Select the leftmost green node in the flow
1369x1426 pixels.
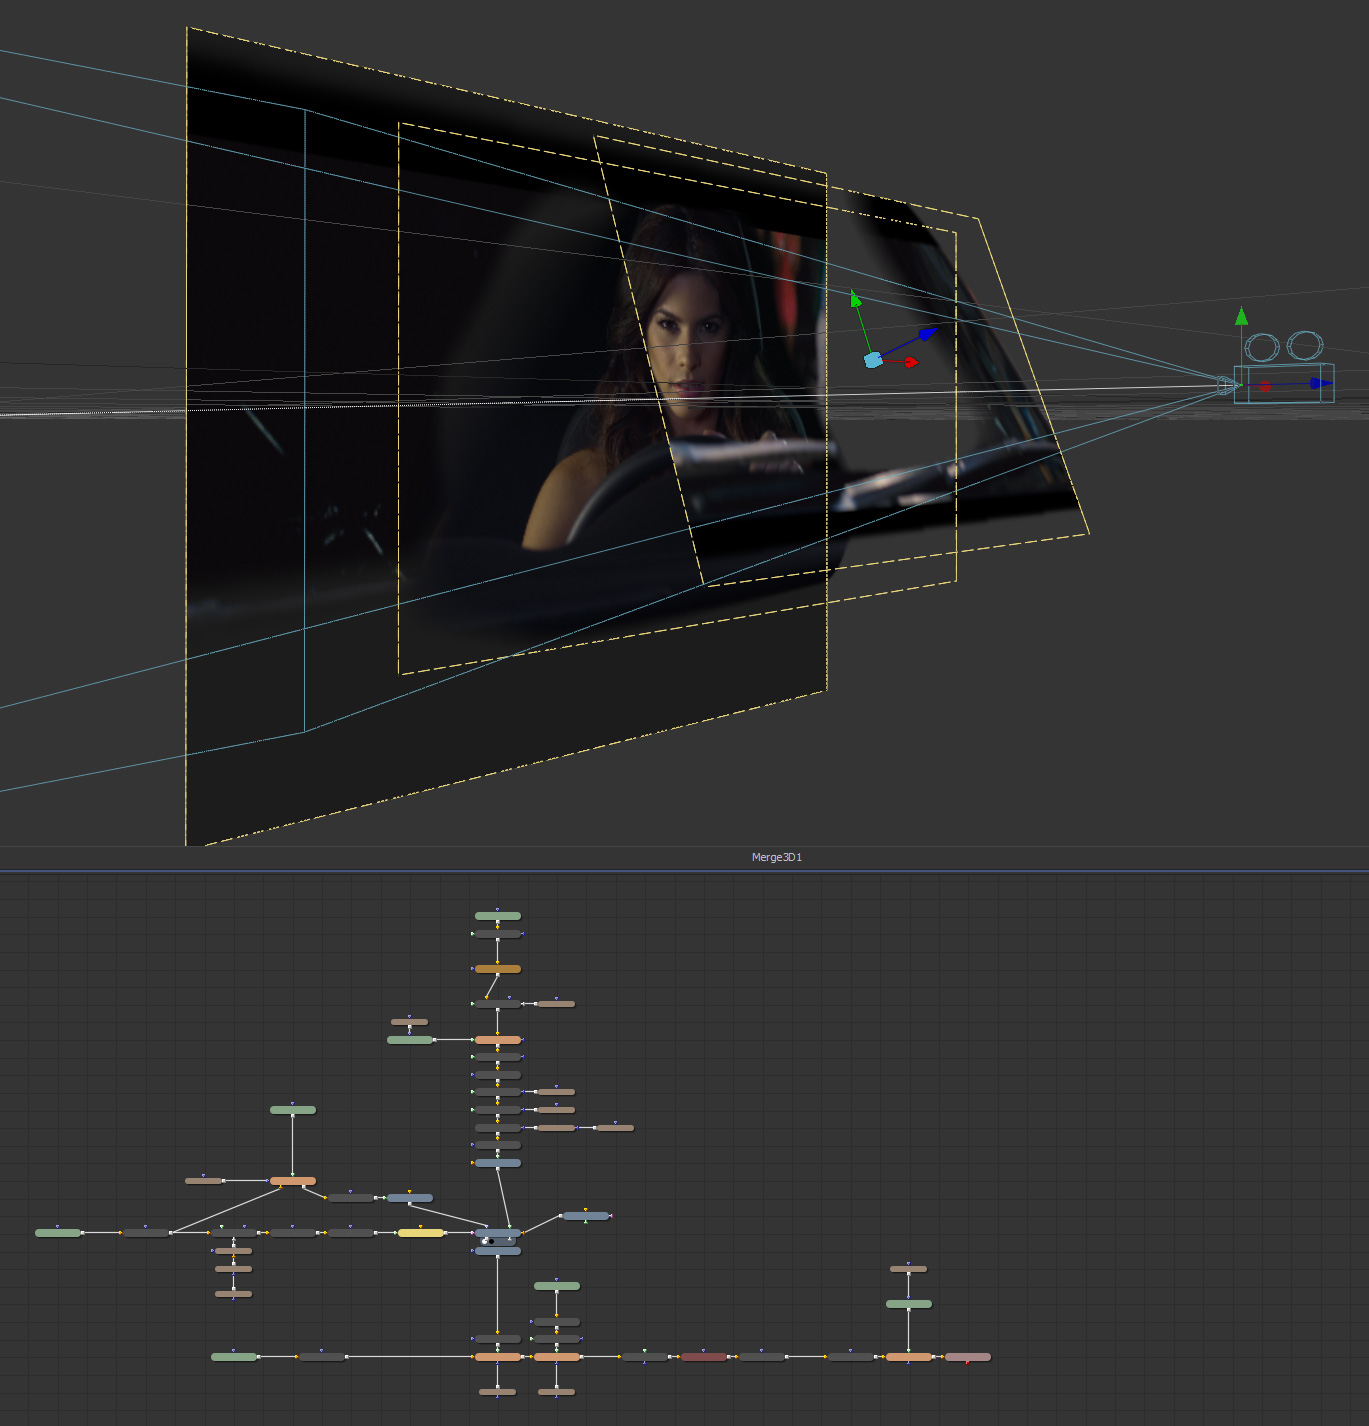pos(58,1233)
